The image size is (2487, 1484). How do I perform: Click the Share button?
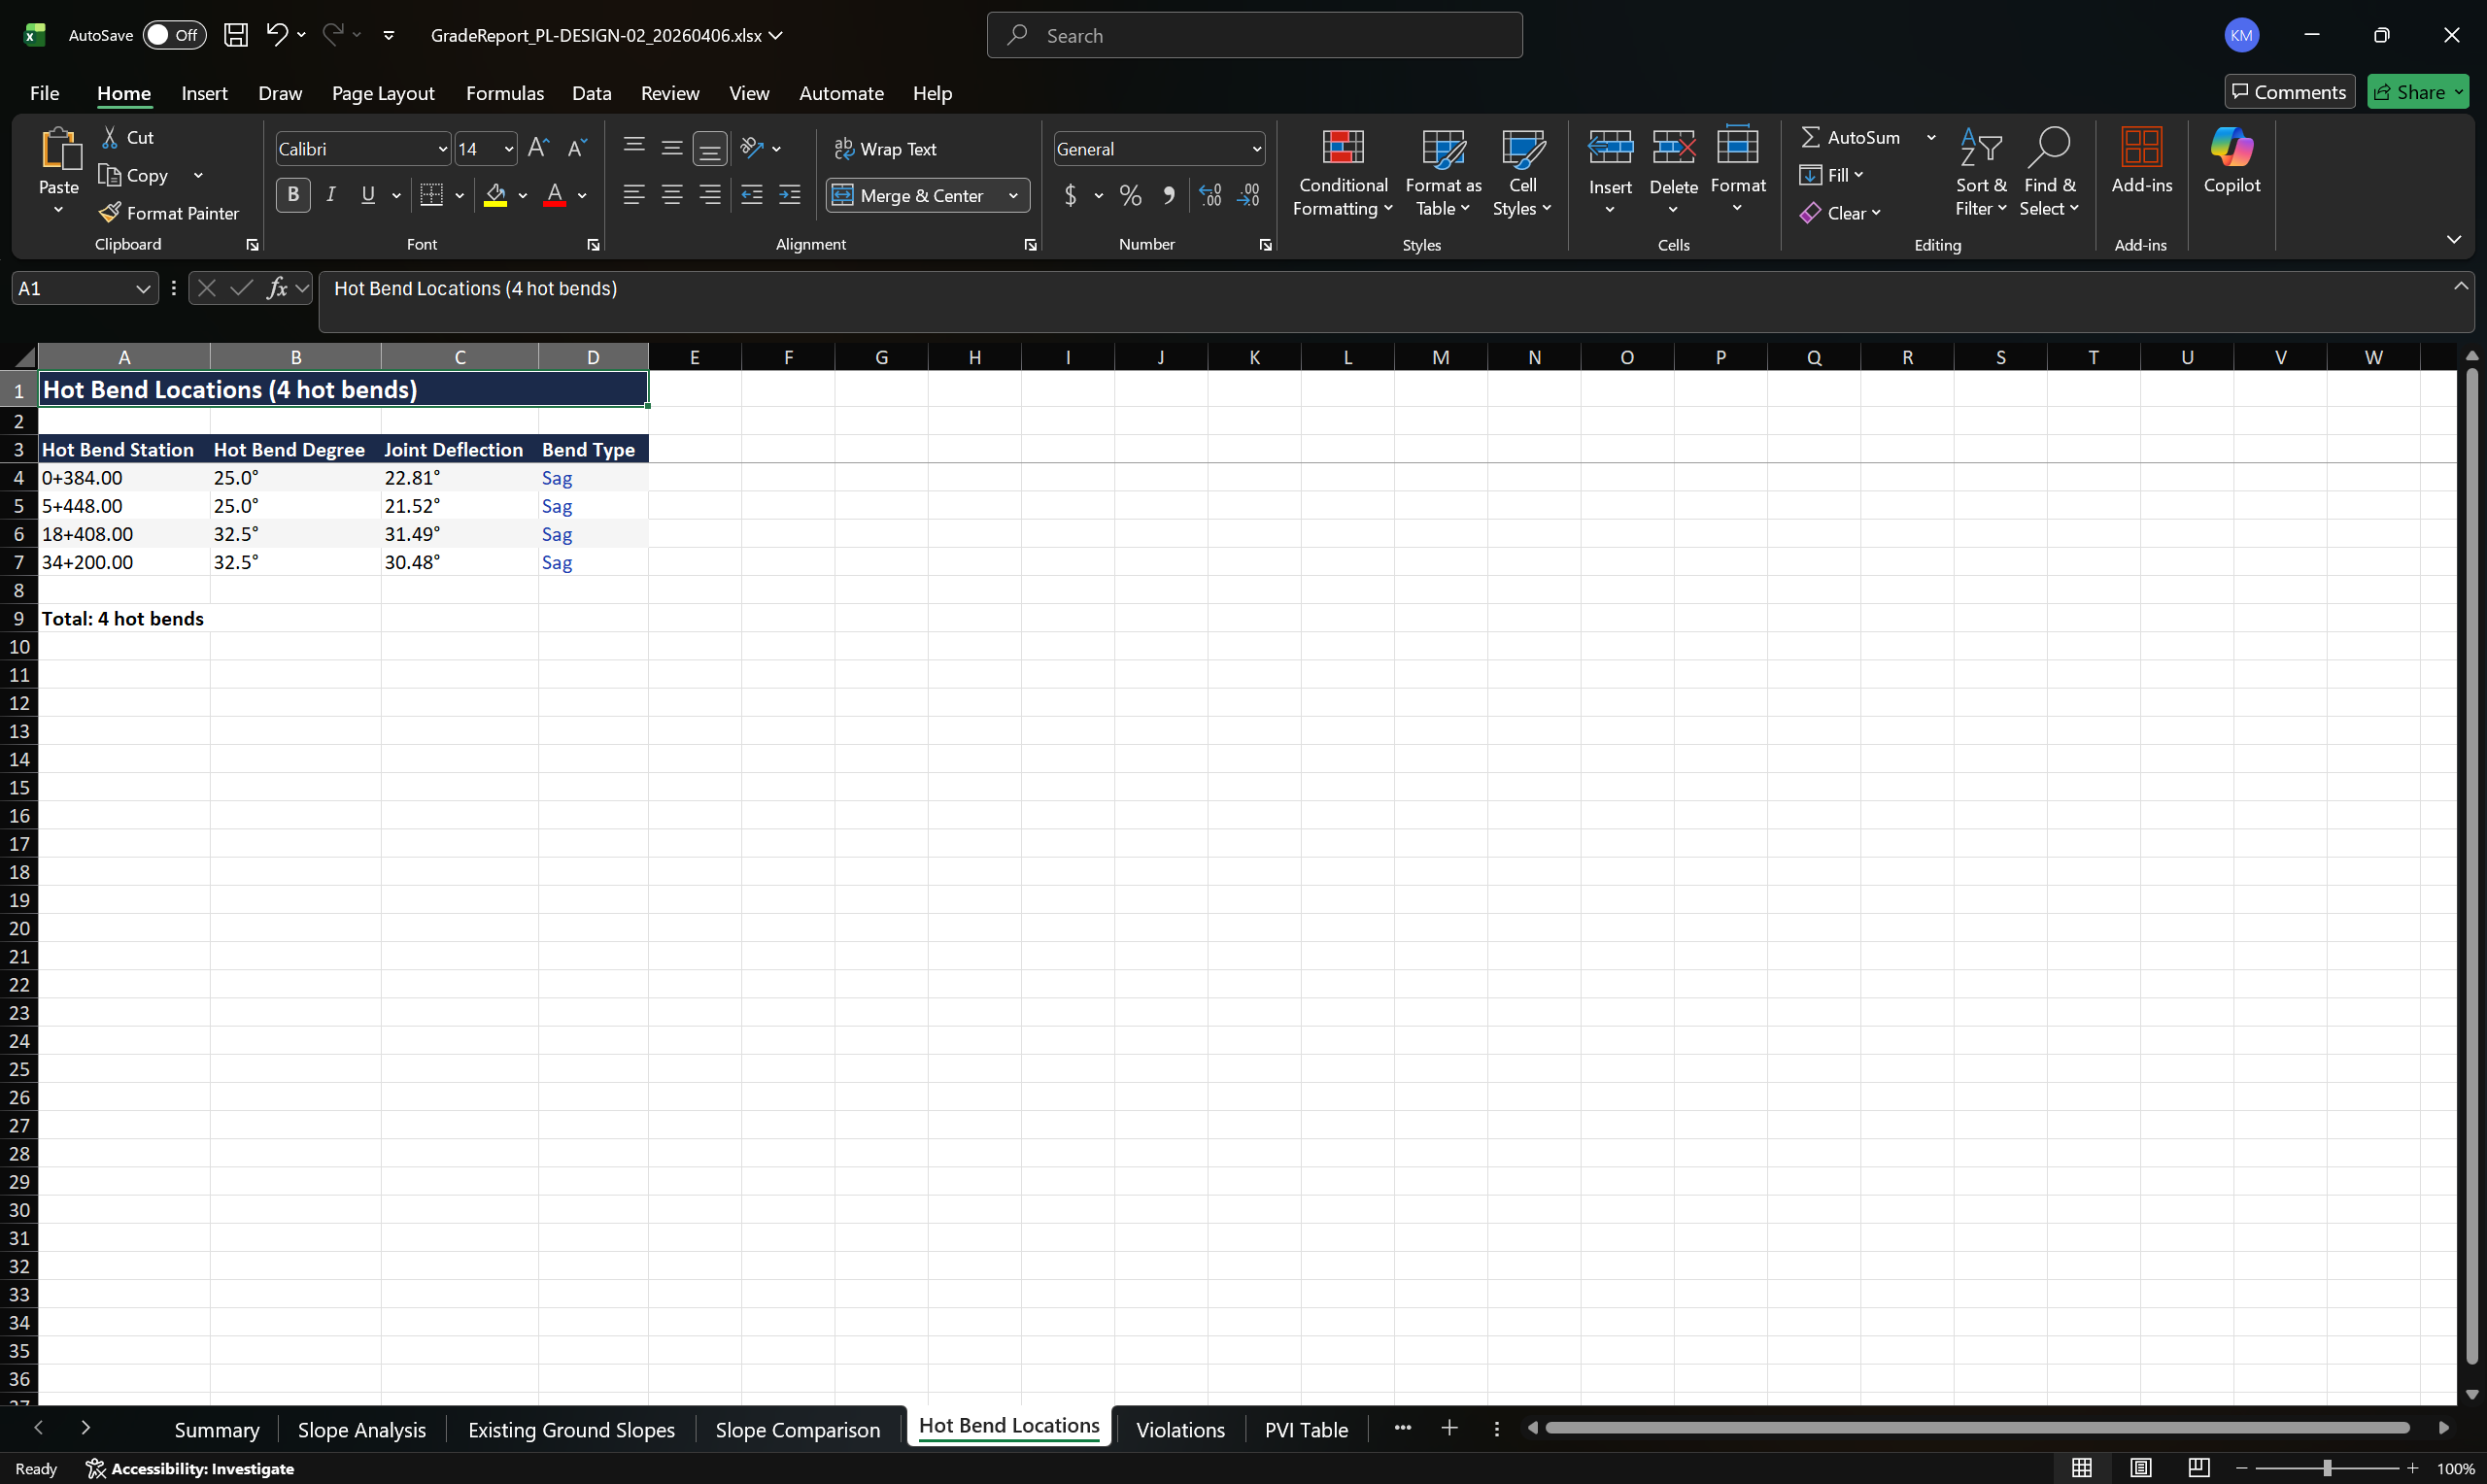(2416, 92)
